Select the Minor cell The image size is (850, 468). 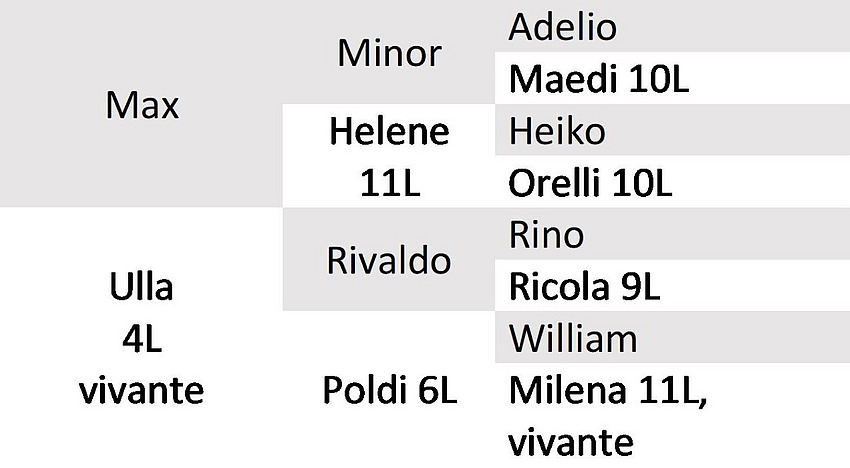tap(389, 53)
